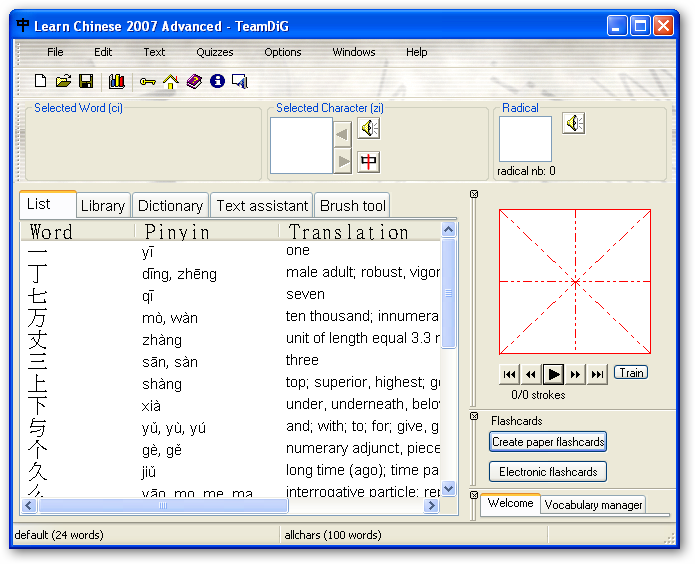This screenshot has width=695, height=564.
Task: Play the stroke animation
Action: (553, 374)
